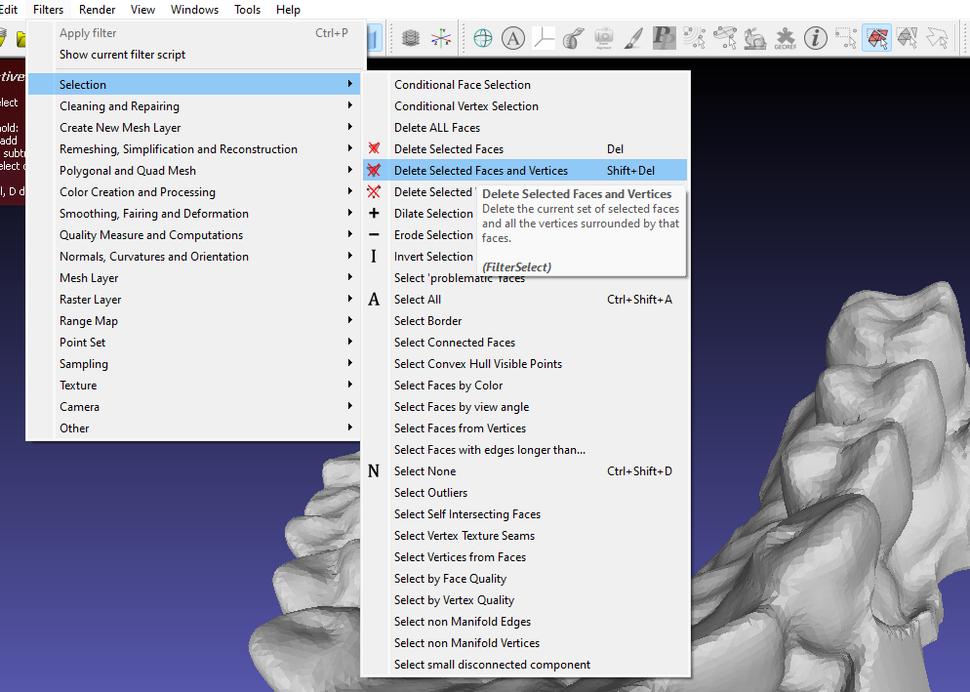Click the 'A' label display icon
Image resolution: width=970 pixels, height=692 pixels.
[x=513, y=38]
